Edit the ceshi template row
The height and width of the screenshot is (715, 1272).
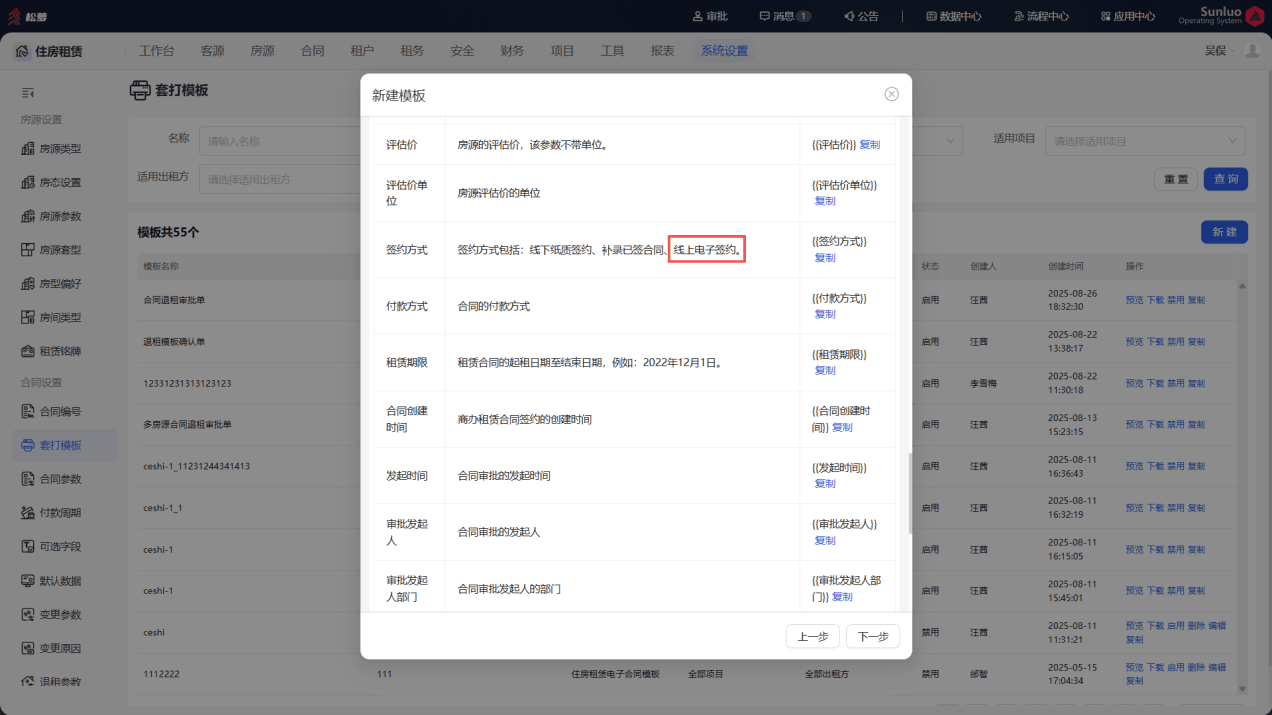1217,626
